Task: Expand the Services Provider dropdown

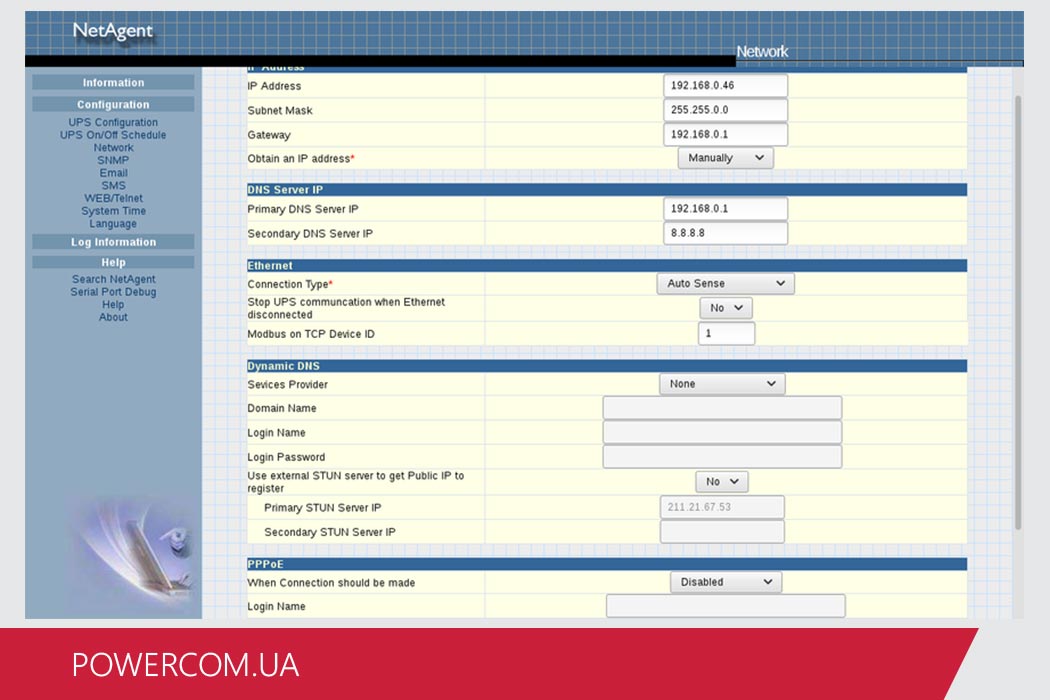Action: click(x=721, y=384)
